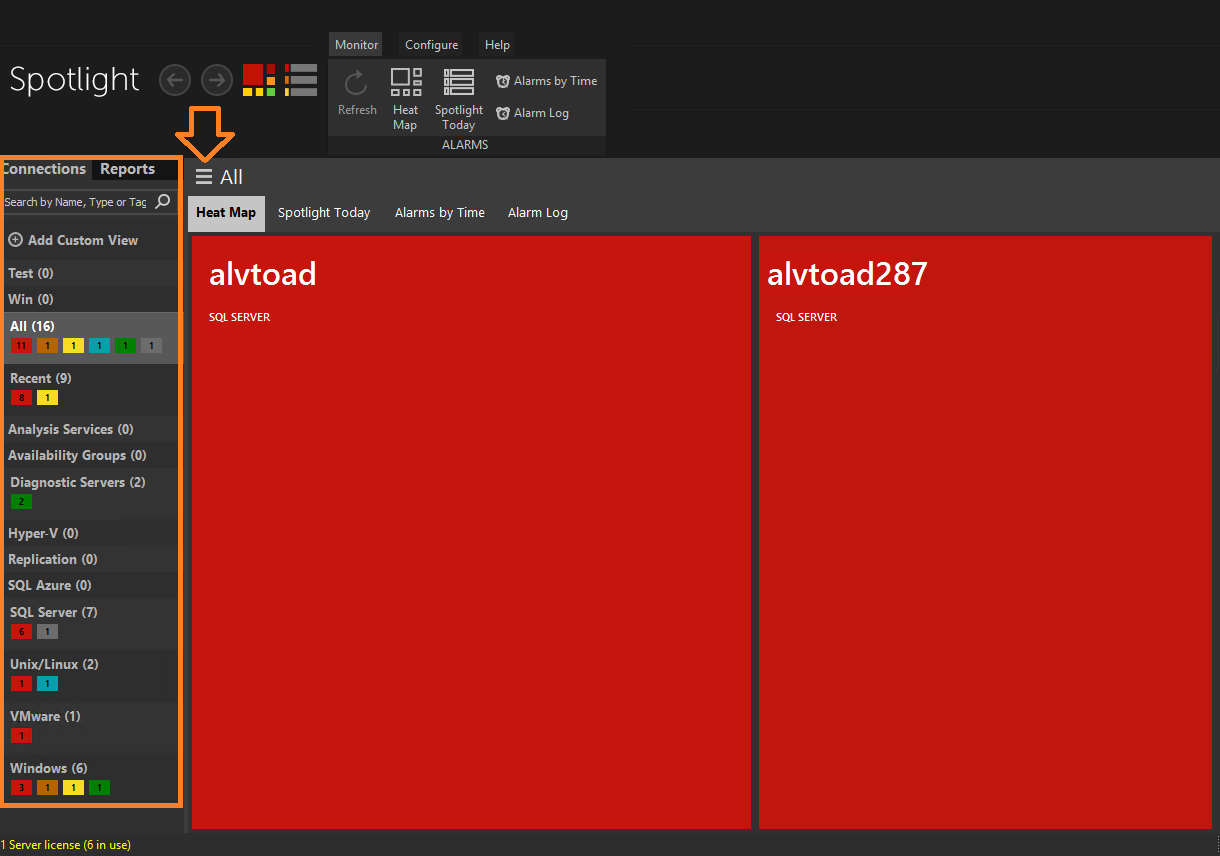Open the alvtoad287 heat map tile
This screenshot has height=856, width=1220.
[x=985, y=532]
